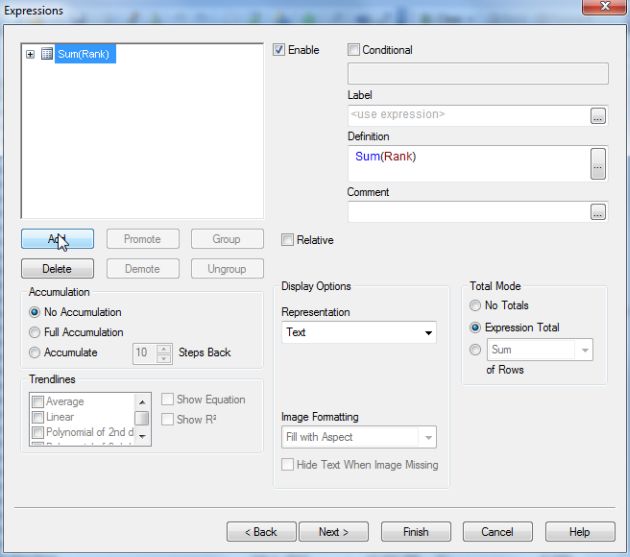Screen dimensions: 630x557
Task: Click the Steps Back number field
Action: coord(145,353)
